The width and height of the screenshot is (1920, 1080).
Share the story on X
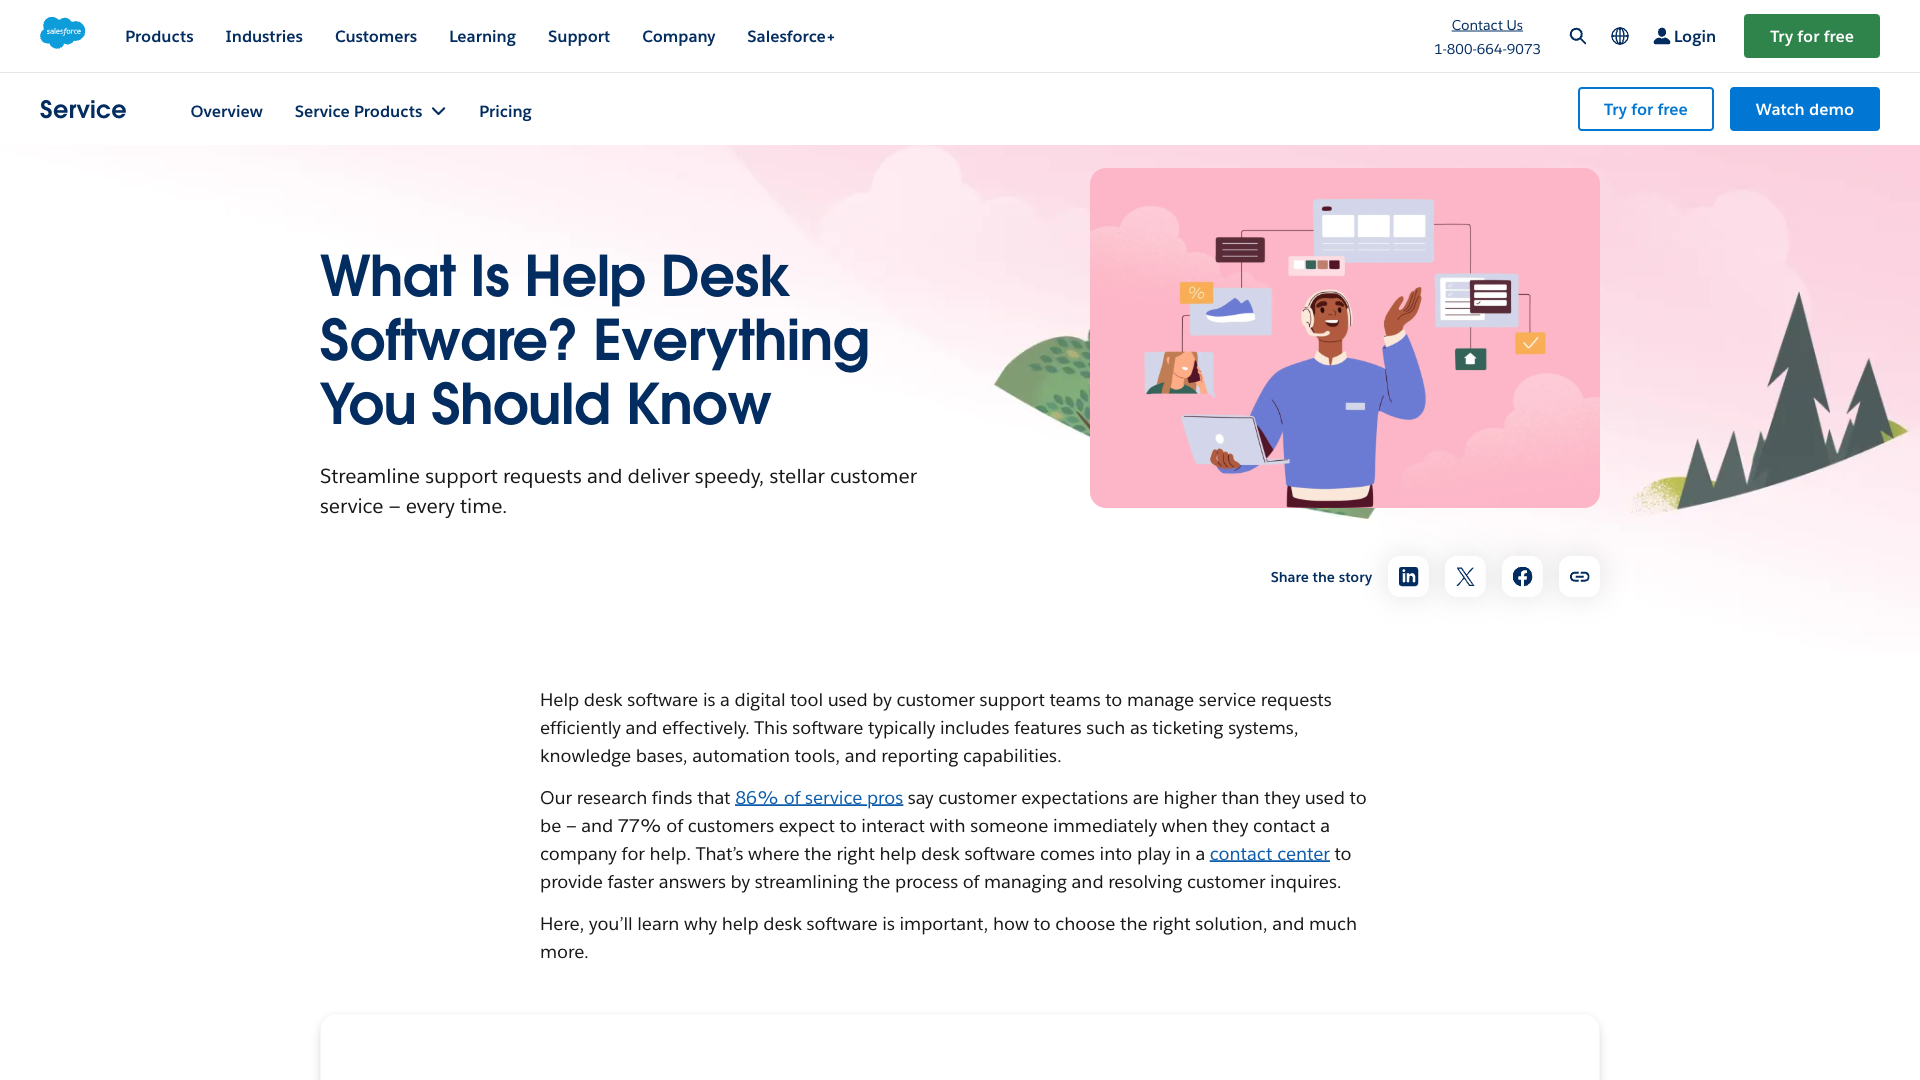(1465, 577)
